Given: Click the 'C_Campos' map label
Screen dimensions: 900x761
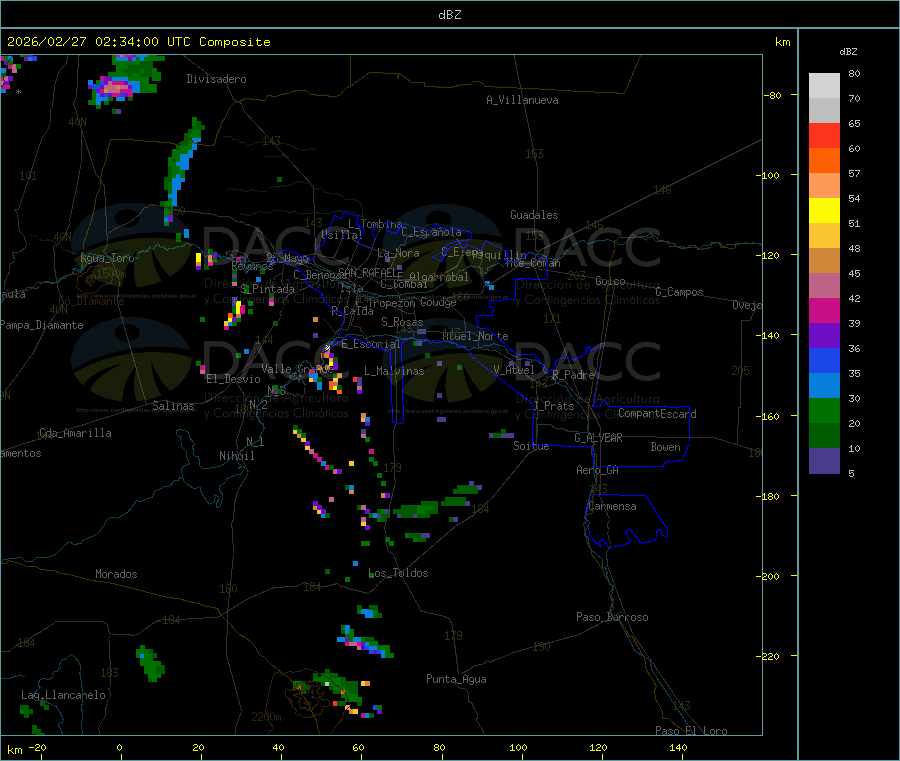Looking at the screenshot, I should (679, 292).
